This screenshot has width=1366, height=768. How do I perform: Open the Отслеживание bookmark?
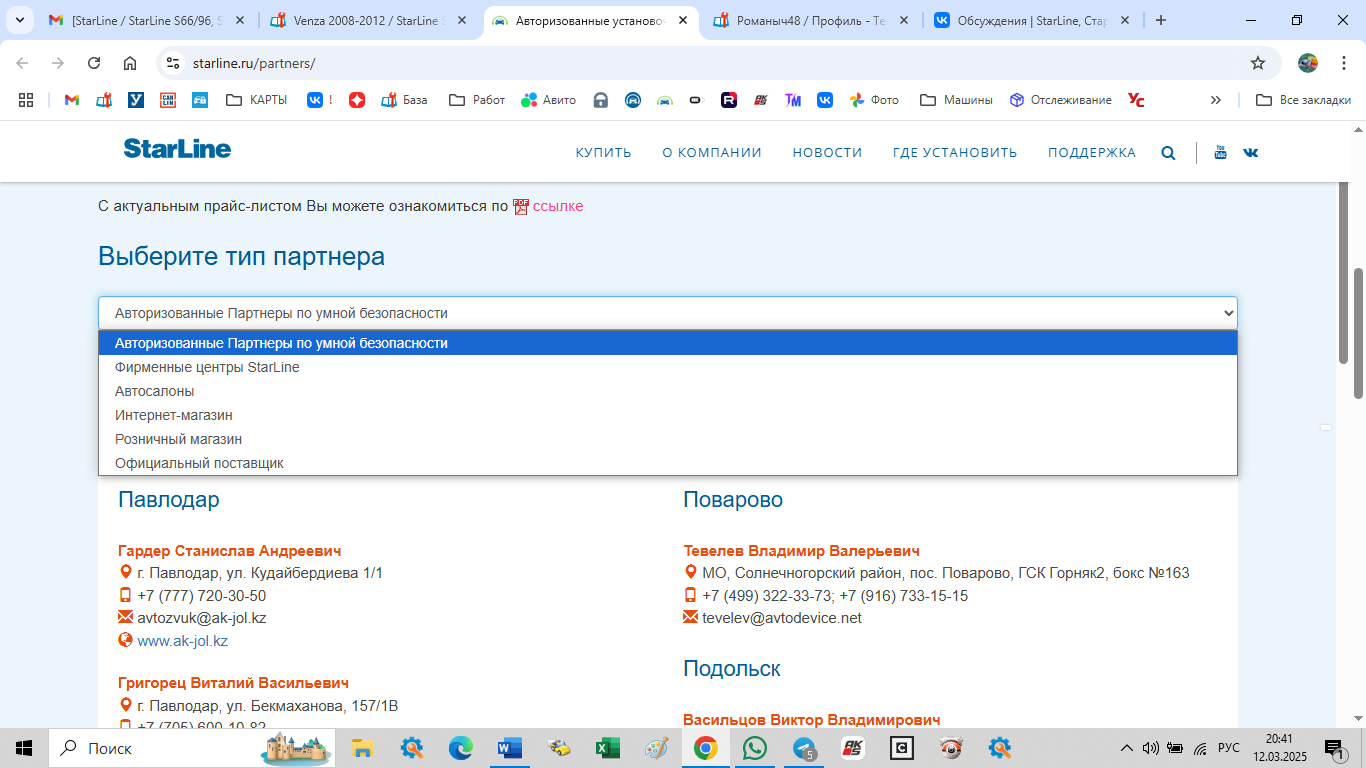tap(1060, 100)
